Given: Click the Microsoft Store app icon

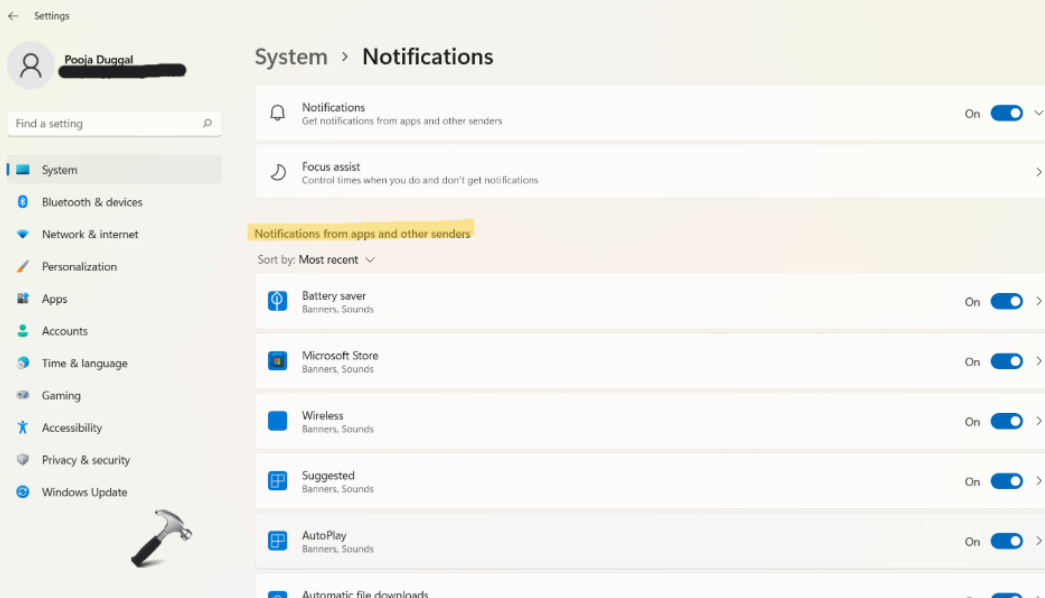Looking at the screenshot, I should (277, 361).
